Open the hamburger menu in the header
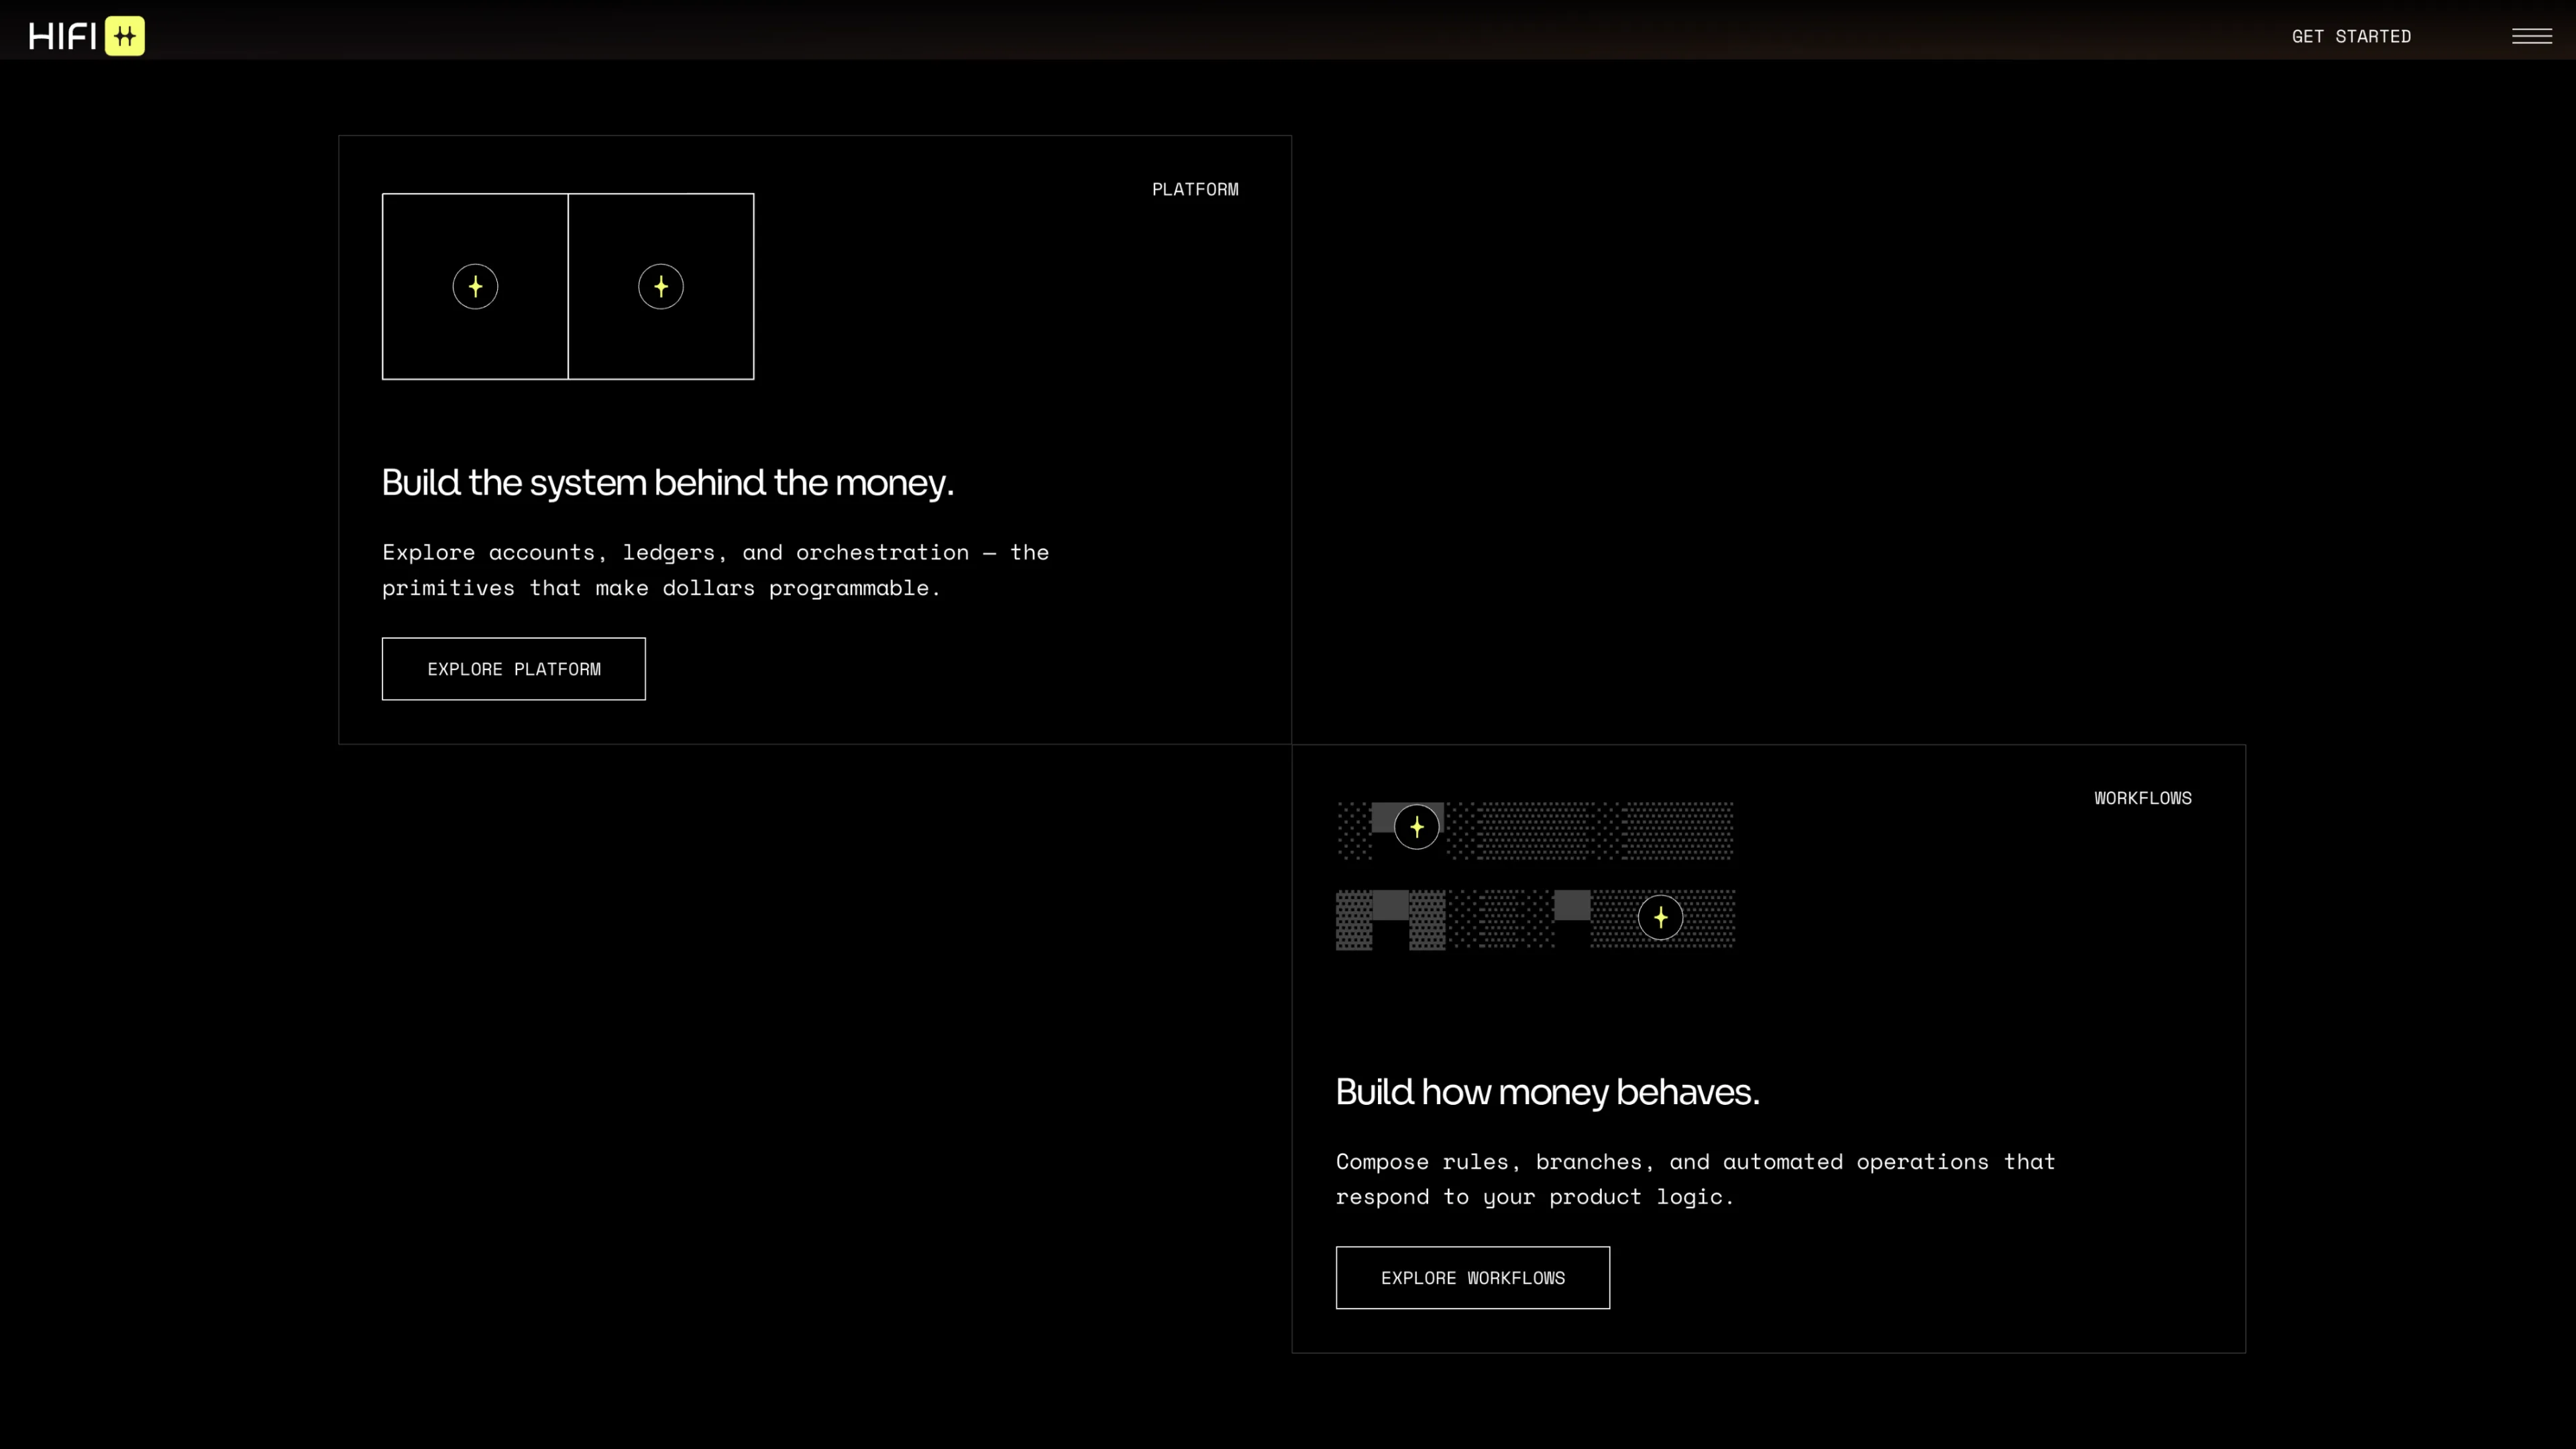 coord(2531,36)
